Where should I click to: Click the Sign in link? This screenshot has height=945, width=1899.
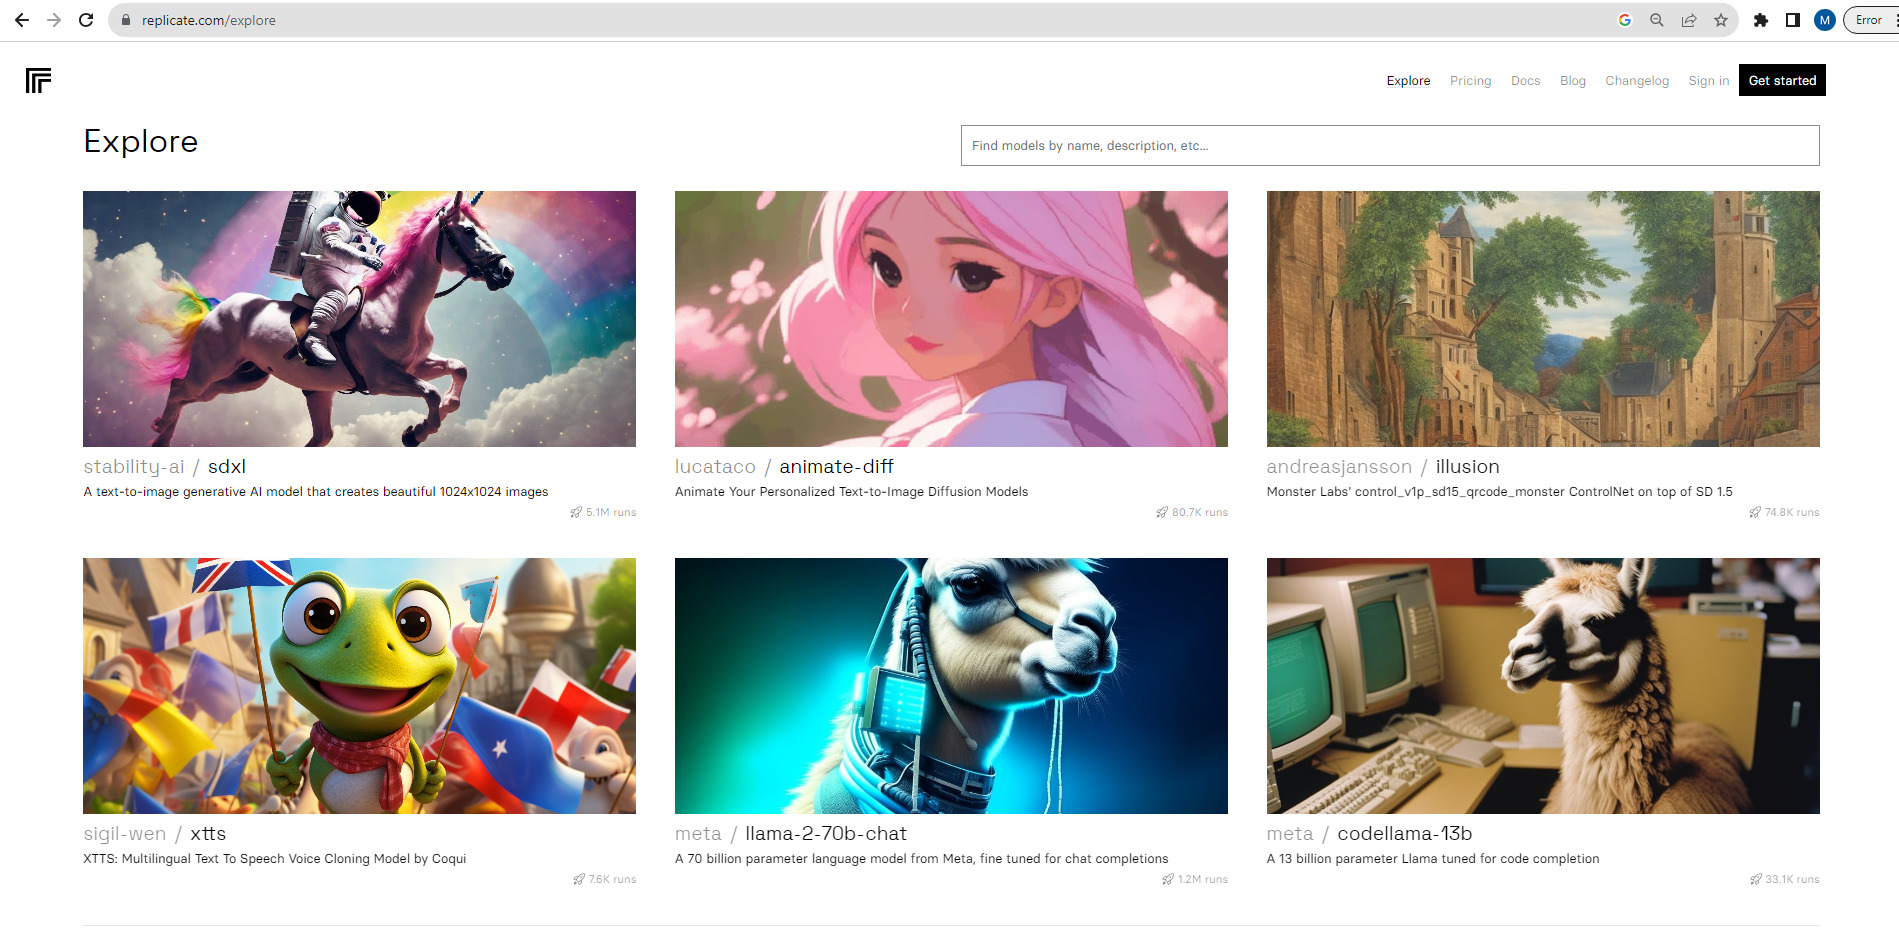(x=1708, y=81)
